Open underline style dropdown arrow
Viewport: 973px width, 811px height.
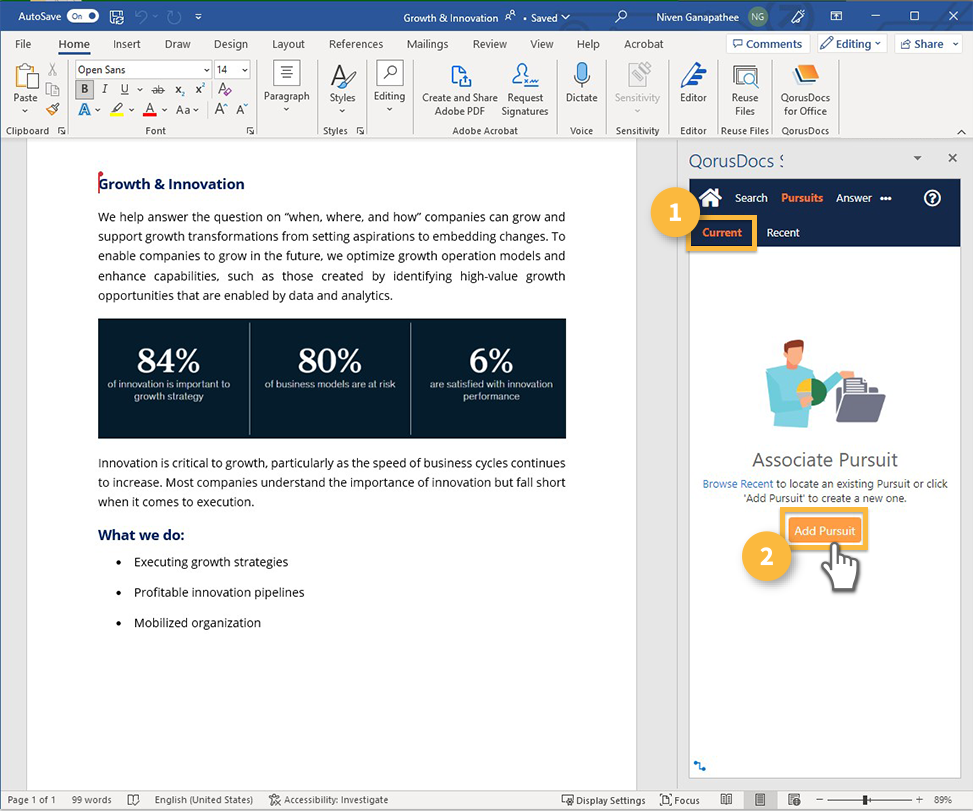140,90
